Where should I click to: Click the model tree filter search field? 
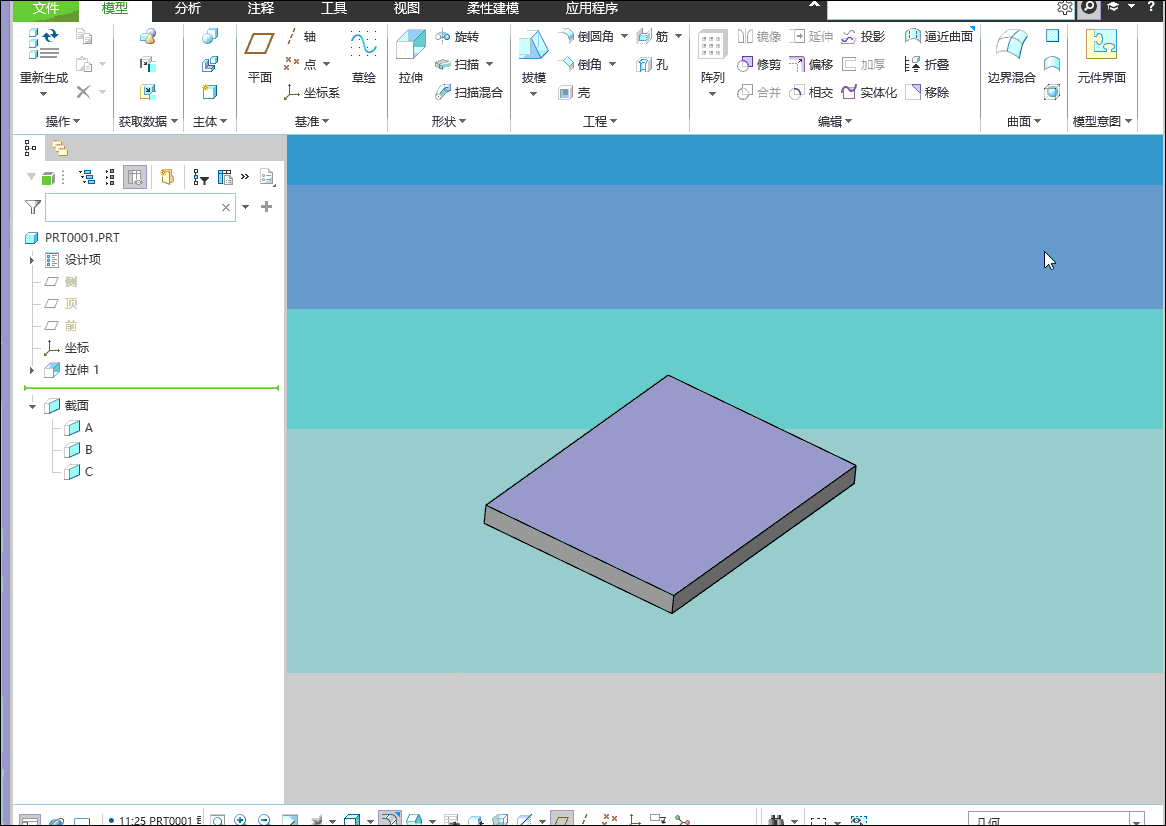[130, 208]
